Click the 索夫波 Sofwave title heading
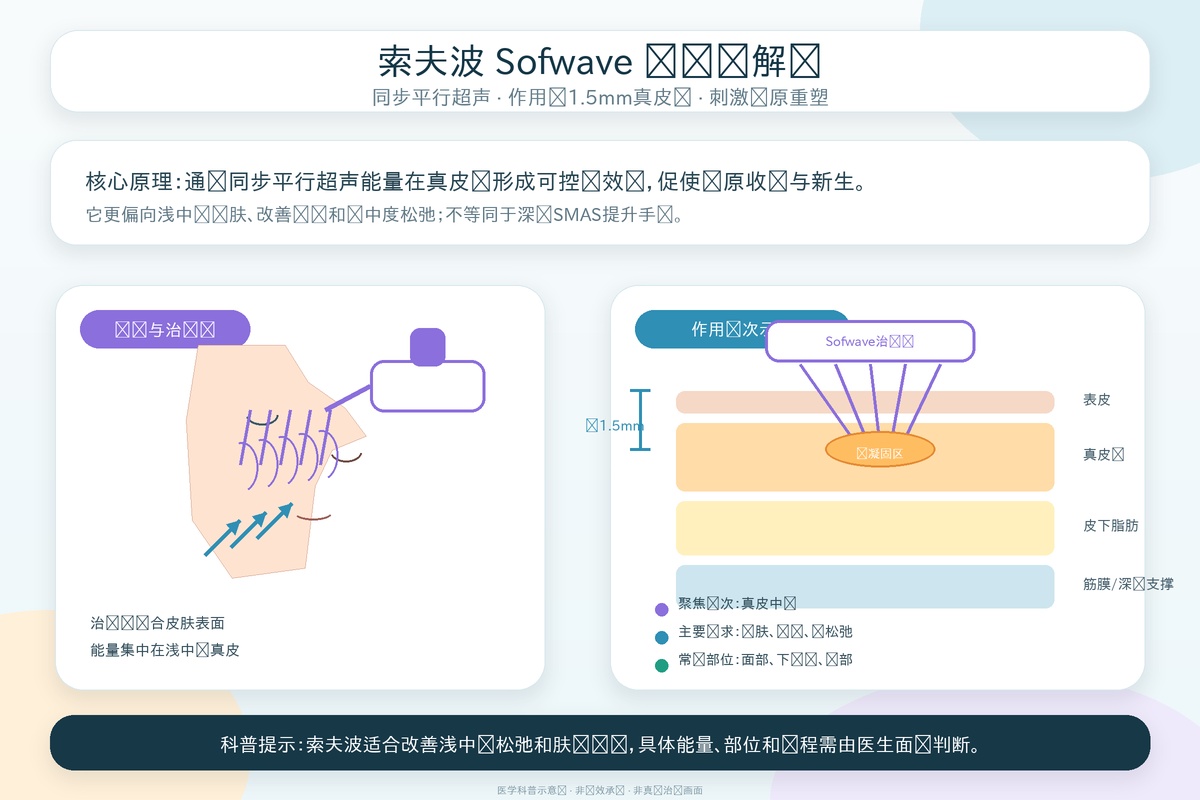 (x=600, y=62)
